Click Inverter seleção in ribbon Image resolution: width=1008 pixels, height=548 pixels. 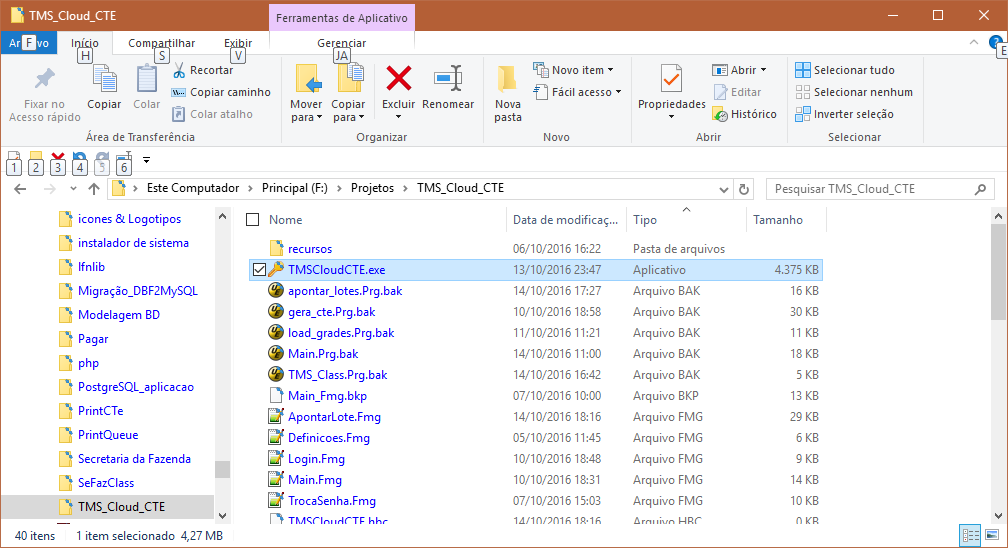tap(844, 114)
